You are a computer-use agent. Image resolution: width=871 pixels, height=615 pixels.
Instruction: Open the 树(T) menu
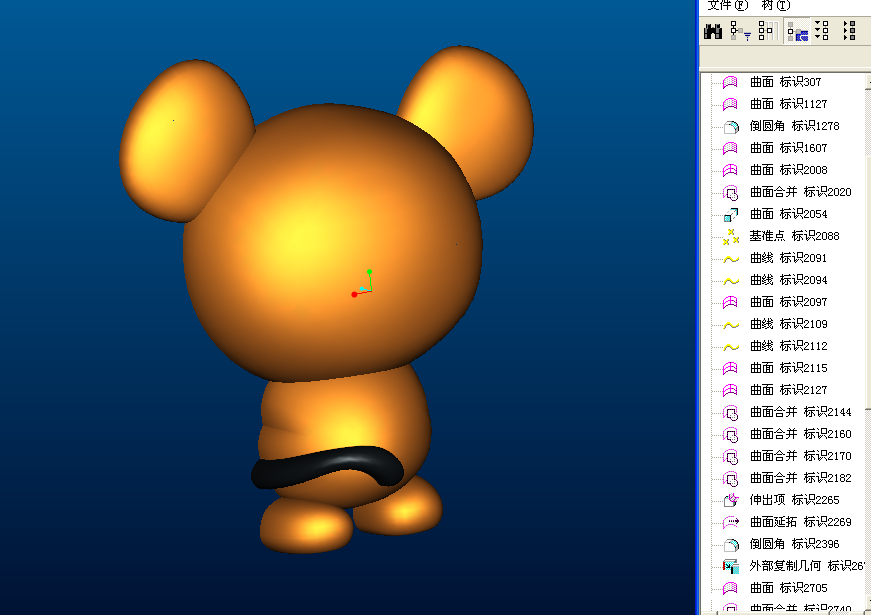pyautogui.click(x=775, y=6)
